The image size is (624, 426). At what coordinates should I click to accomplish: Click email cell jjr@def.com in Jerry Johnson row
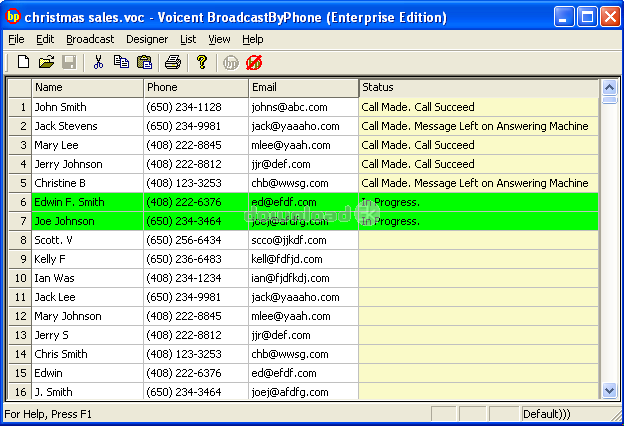[x=303, y=164]
